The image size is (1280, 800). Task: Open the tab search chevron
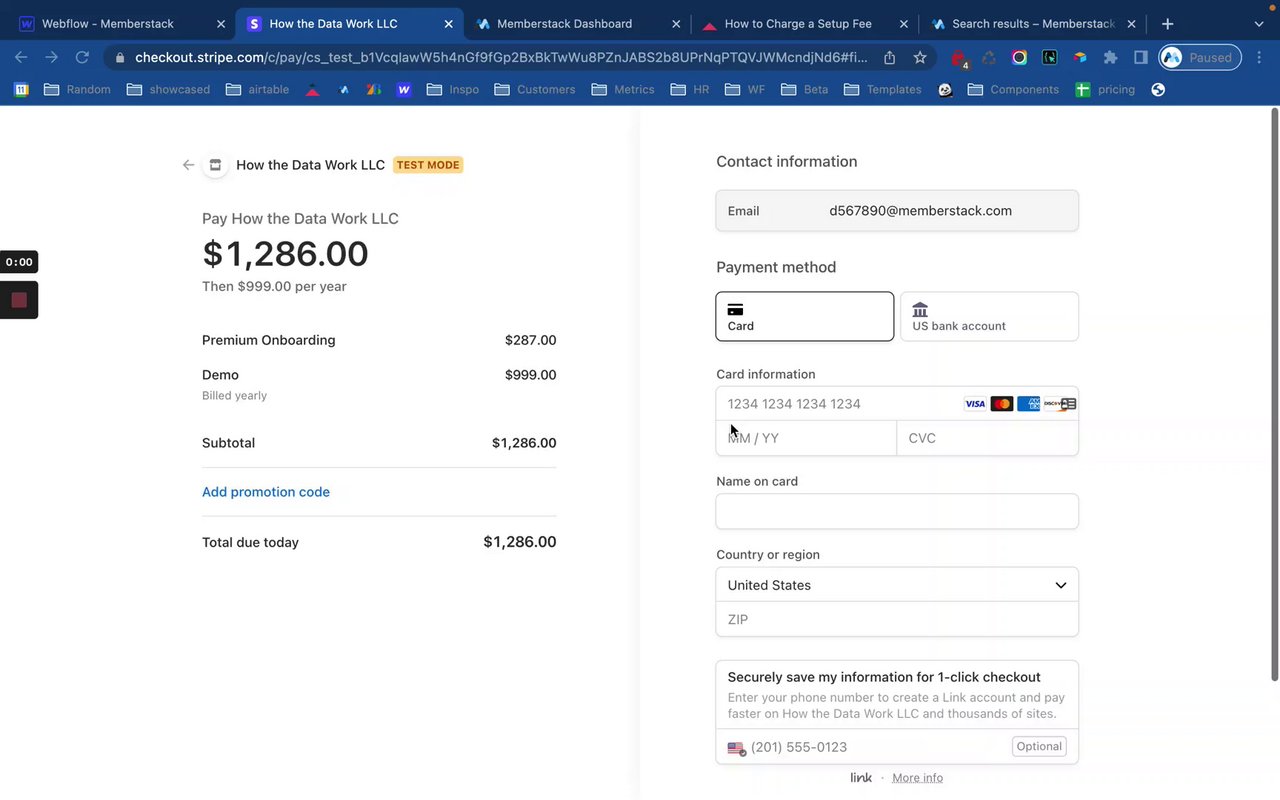coord(1258,24)
